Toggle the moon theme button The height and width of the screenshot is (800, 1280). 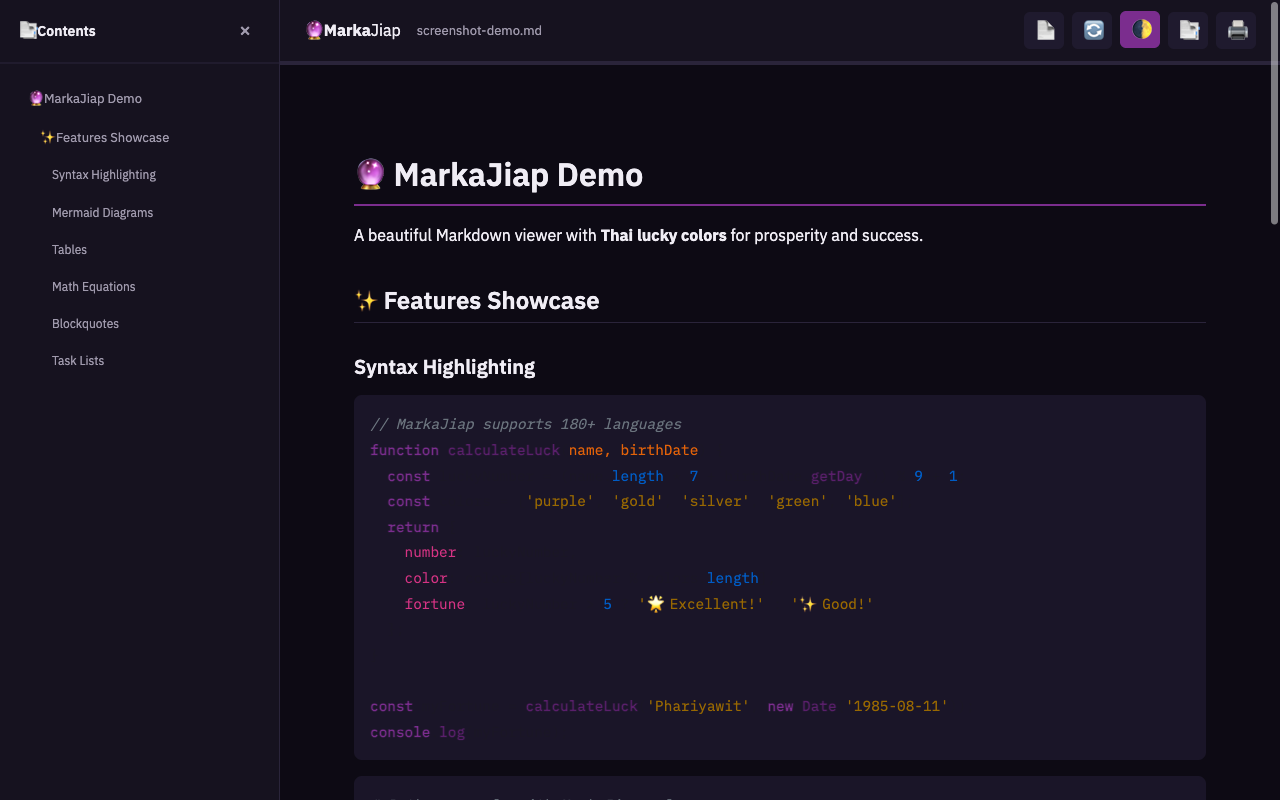pyautogui.click(x=1140, y=30)
